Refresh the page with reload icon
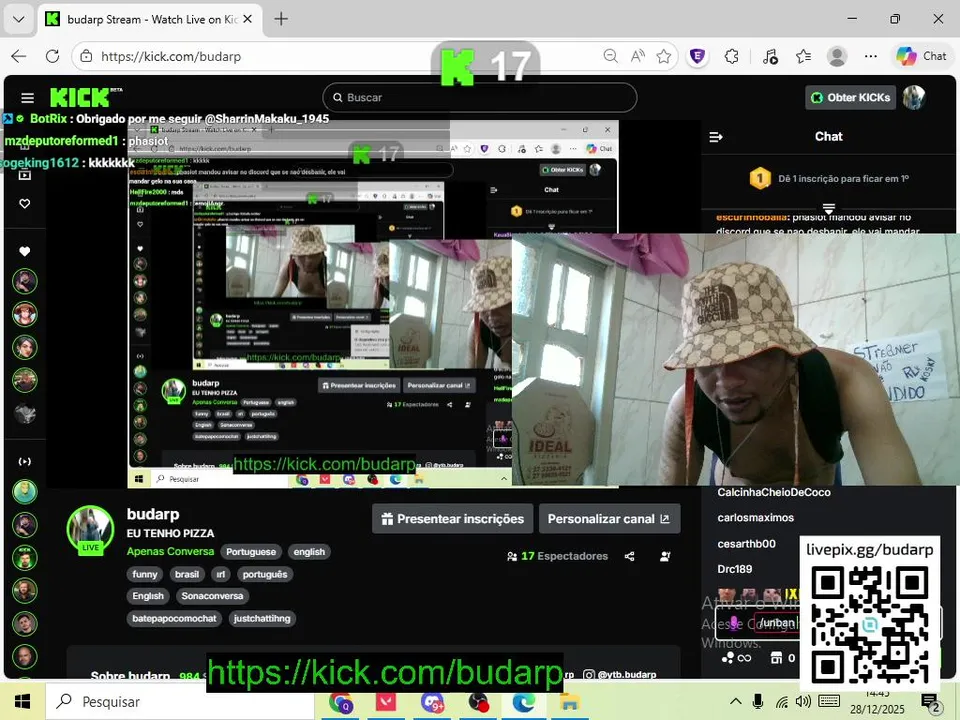This screenshot has height=720, width=960. pyautogui.click(x=53, y=56)
